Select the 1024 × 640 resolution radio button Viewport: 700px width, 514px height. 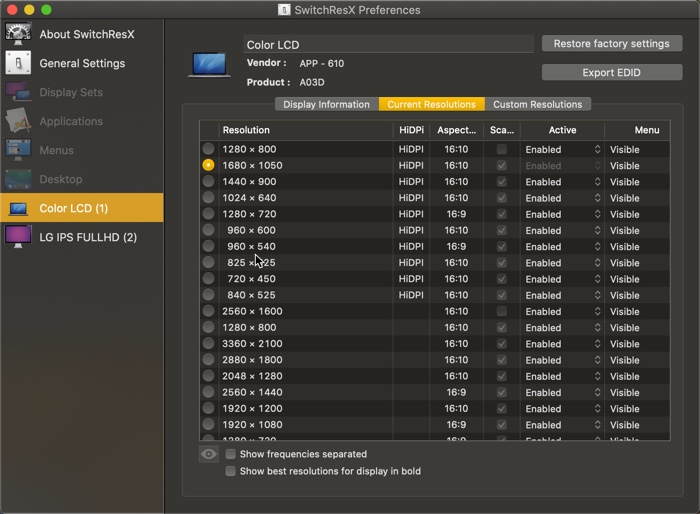208,197
